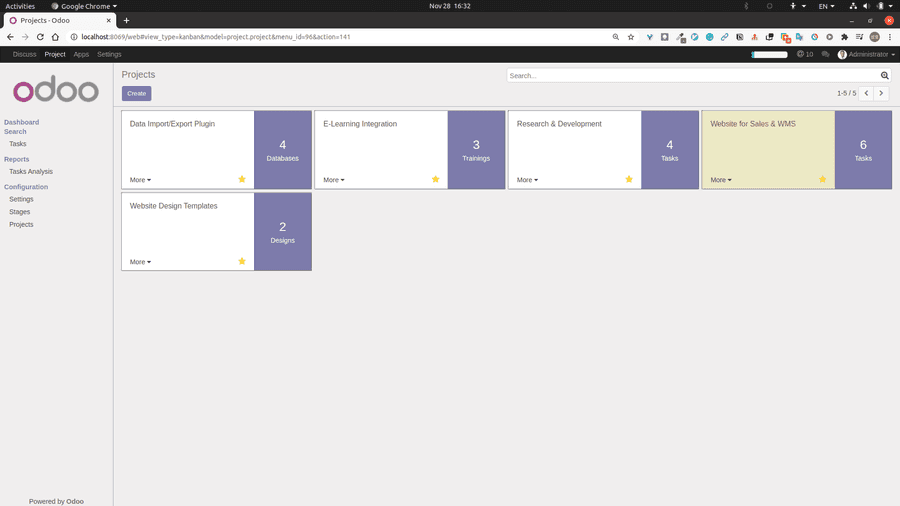Open Chrome extensions puzzle icon
The width and height of the screenshot is (900, 506).
844,37
